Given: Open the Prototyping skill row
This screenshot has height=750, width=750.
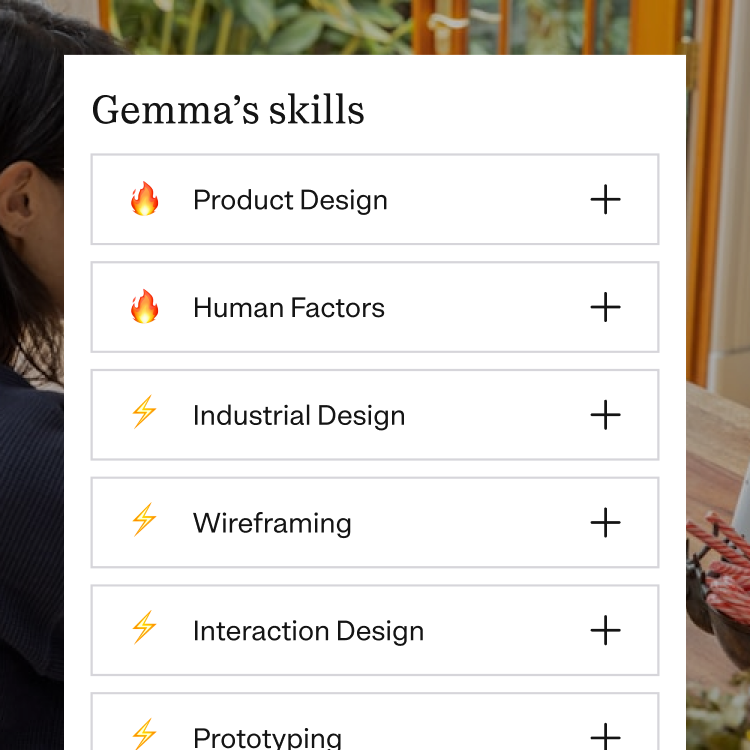Looking at the screenshot, I should click(x=375, y=721).
